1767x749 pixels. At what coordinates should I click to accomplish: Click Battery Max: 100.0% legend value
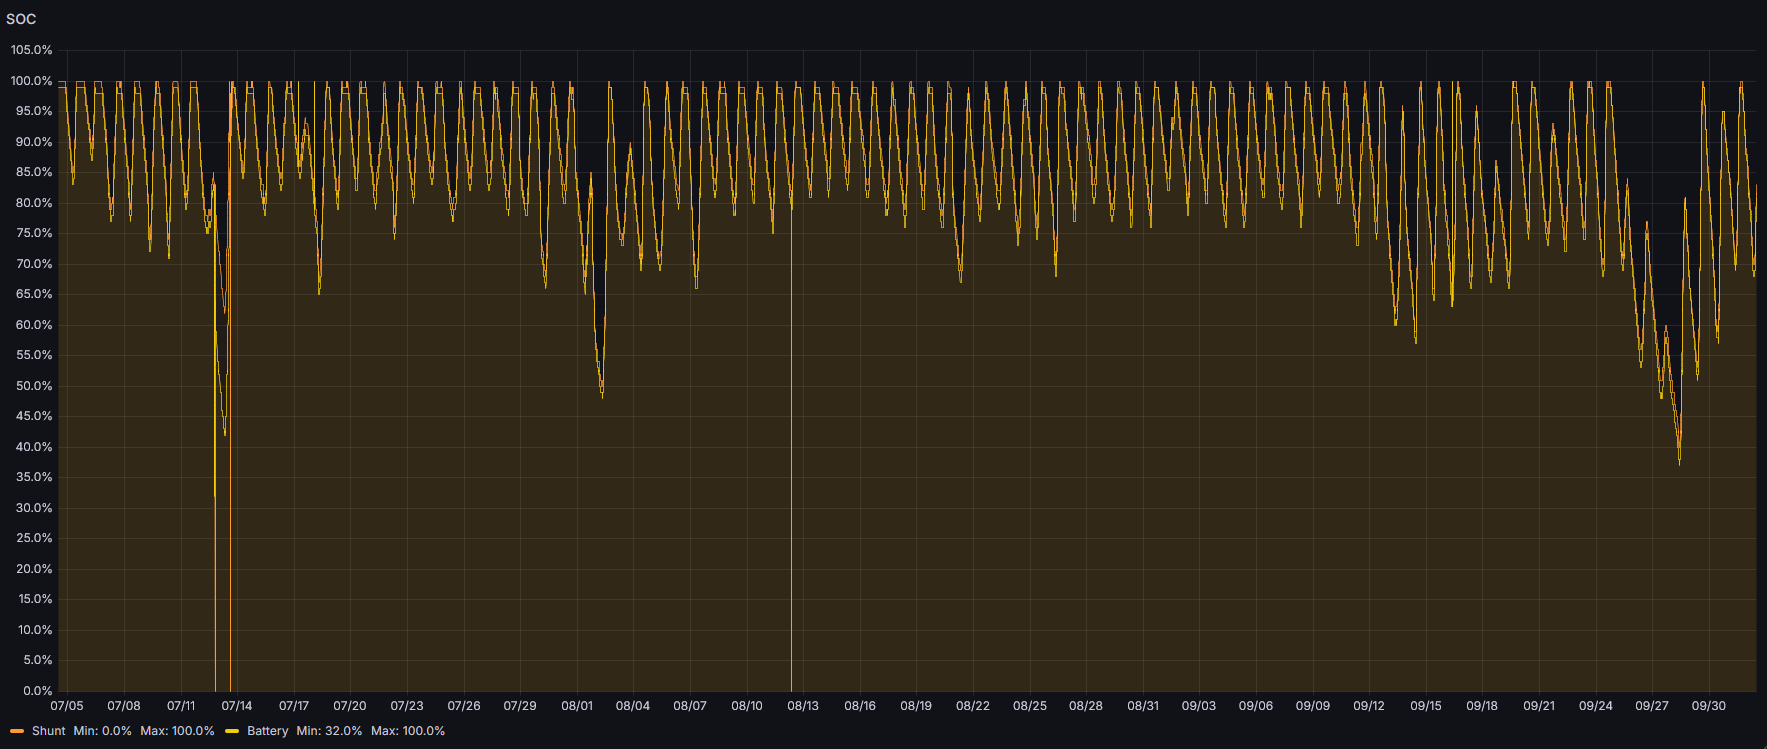[x=407, y=731]
